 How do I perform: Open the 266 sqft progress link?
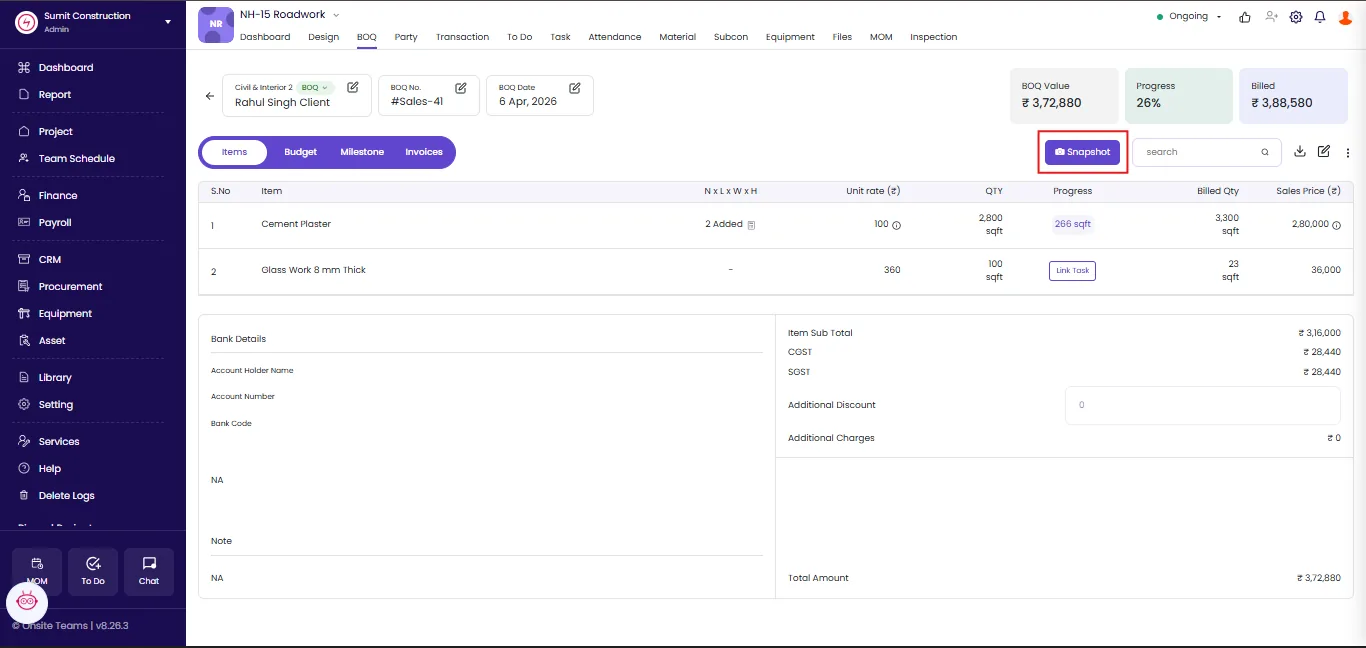tap(1072, 224)
